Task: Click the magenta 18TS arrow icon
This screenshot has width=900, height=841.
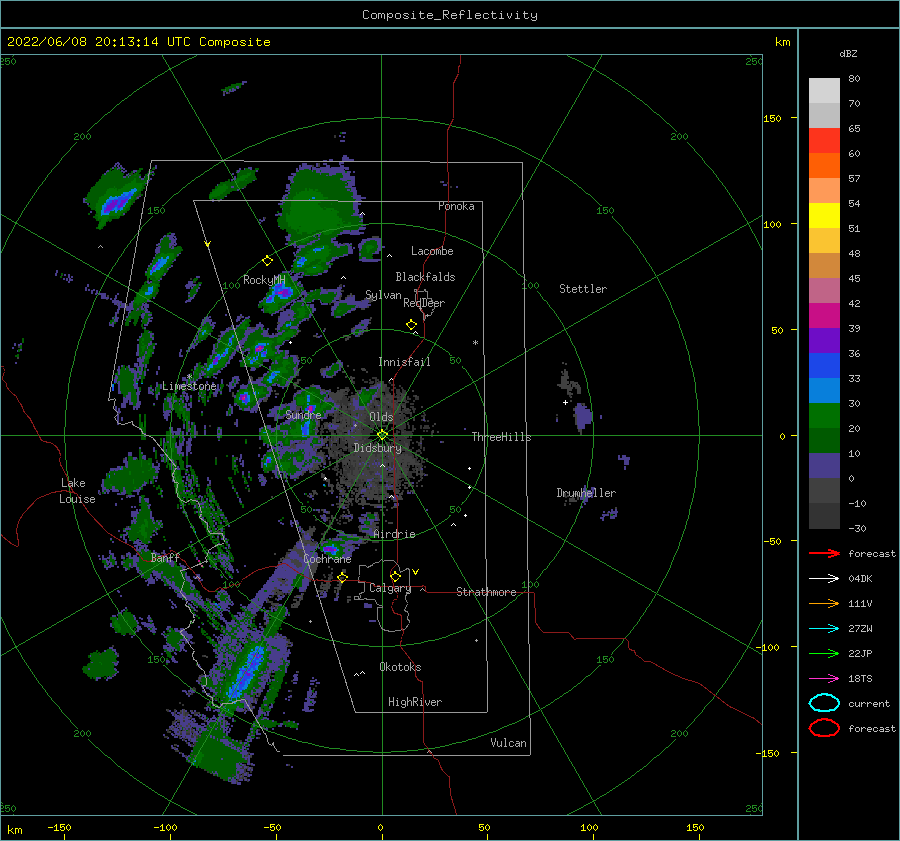Action: point(824,679)
